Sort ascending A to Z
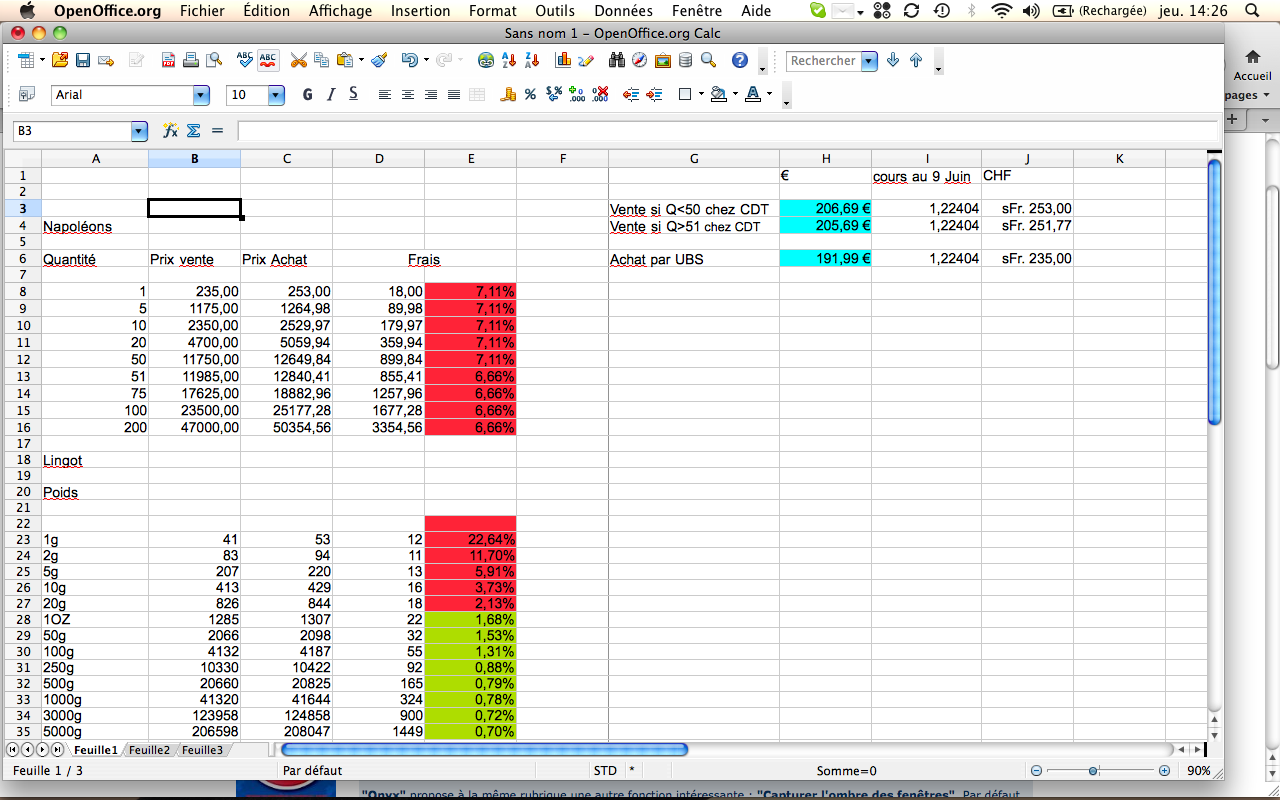 [x=509, y=61]
